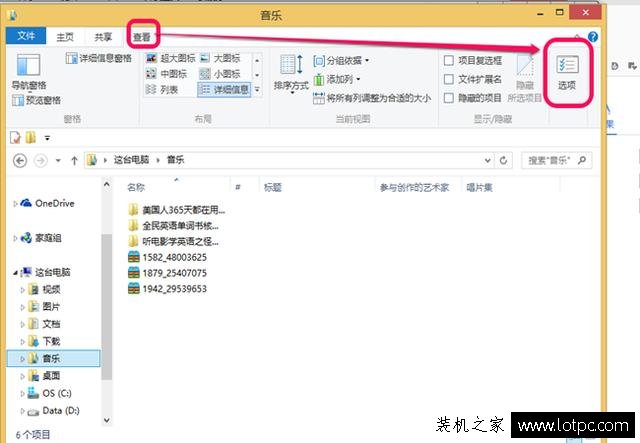
Task: Sort by the 名称 name column
Action: point(136,187)
